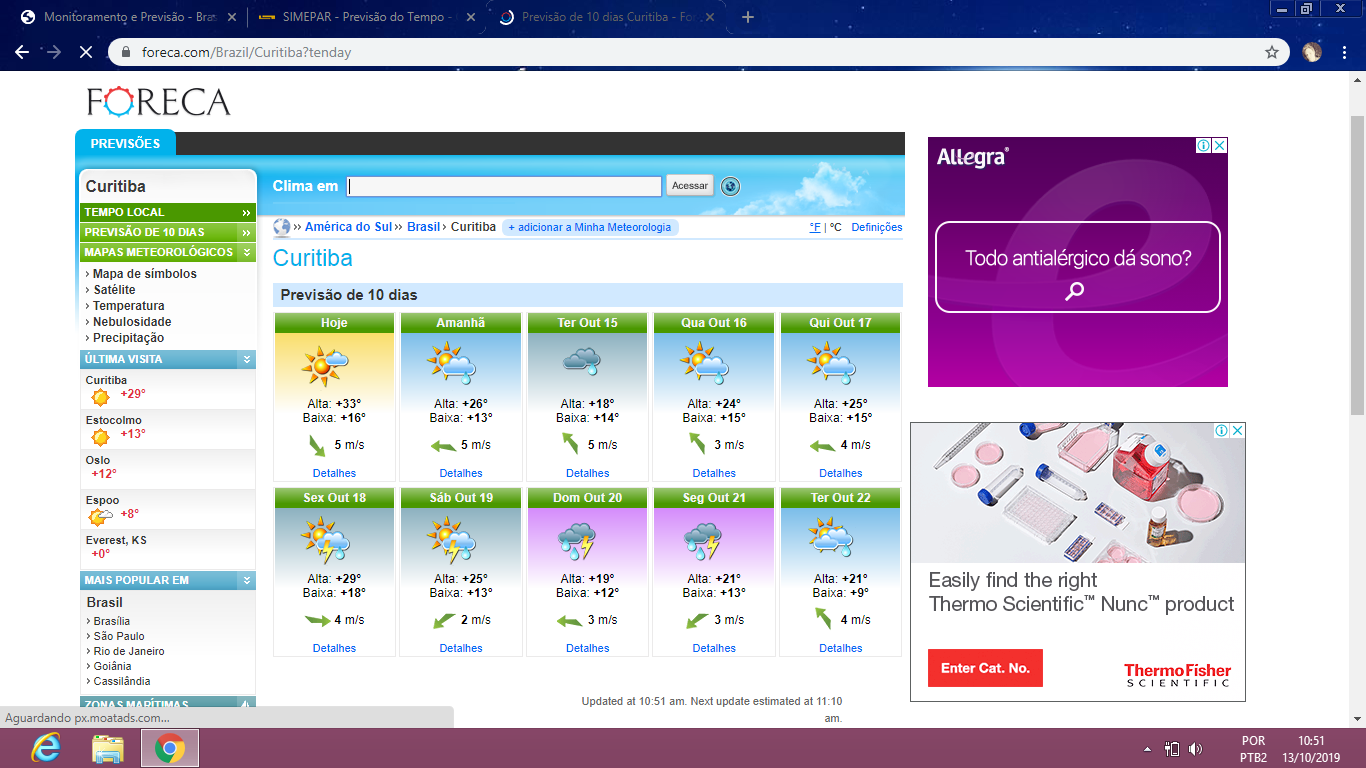Click the Ter Out 15 rain cloud icon
This screenshot has width=1366, height=768.
pyautogui.click(x=580, y=362)
